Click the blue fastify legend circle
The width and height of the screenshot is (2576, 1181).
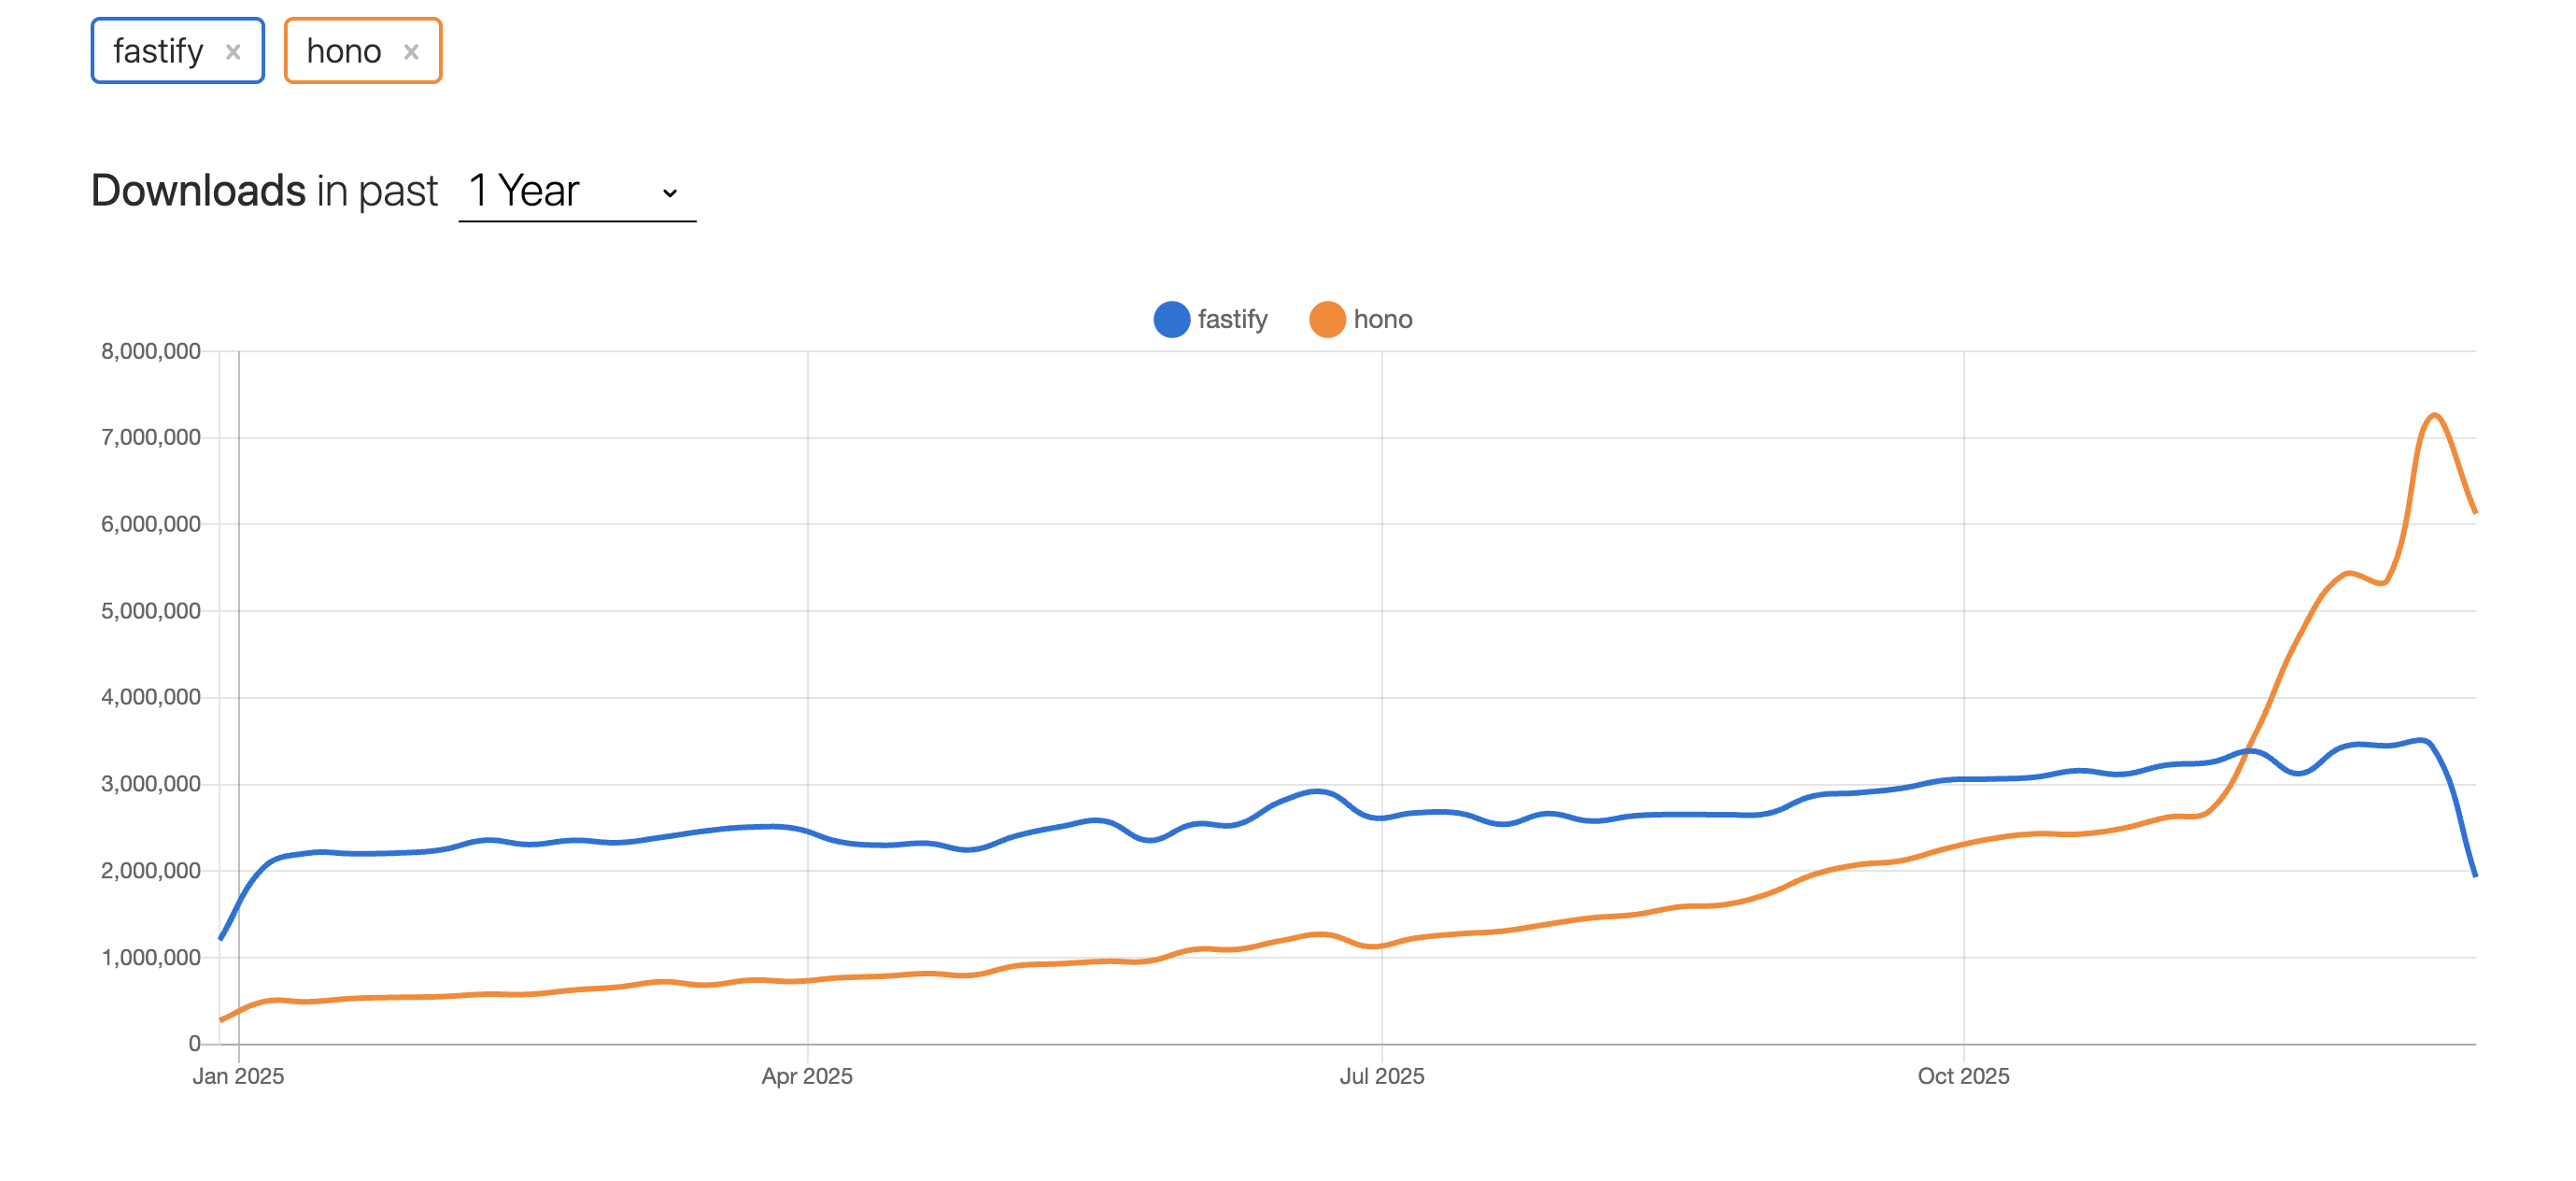pos(1171,320)
